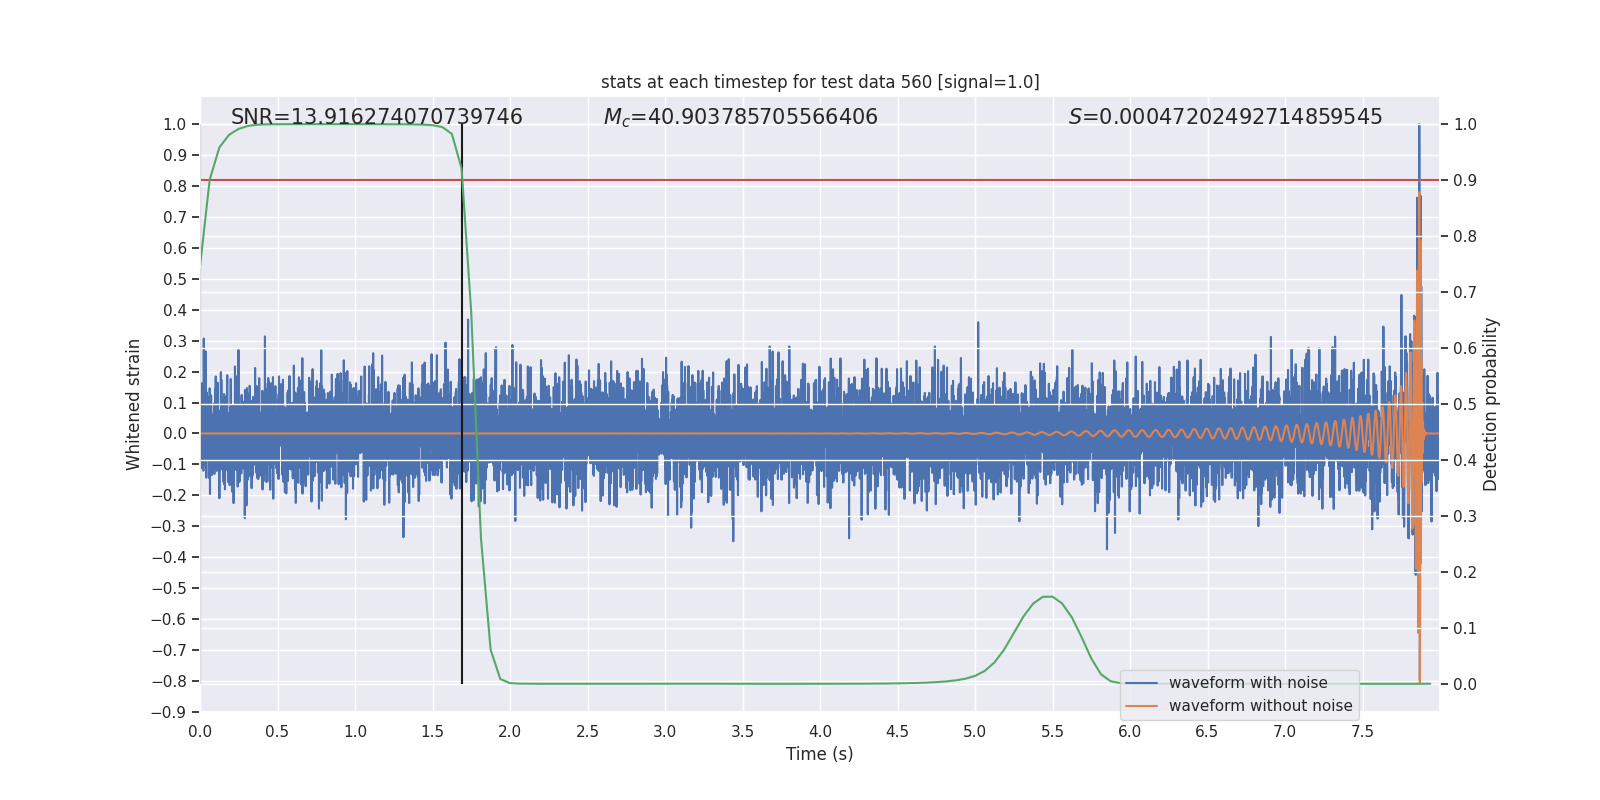The height and width of the screenshot is (800, 1600).
Task: Select Whitened strain tick label −0.8
Action: pyautogui.click(x=169, y=681)
